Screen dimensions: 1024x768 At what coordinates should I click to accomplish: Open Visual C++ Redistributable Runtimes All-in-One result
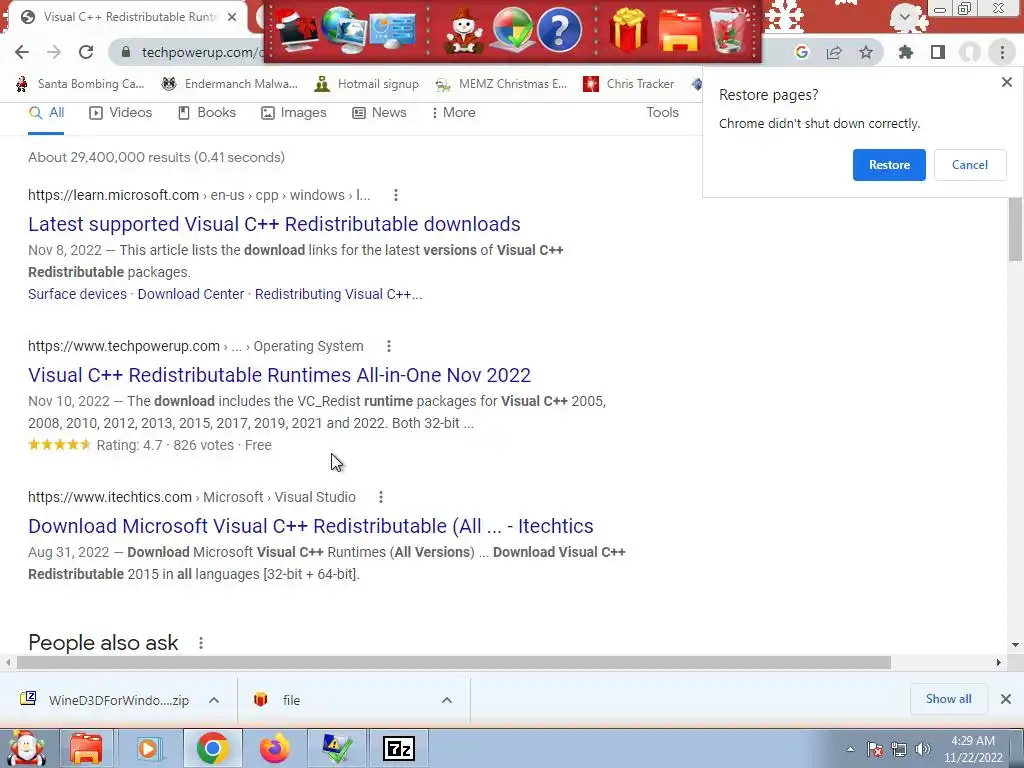click(x=280, y=375)
